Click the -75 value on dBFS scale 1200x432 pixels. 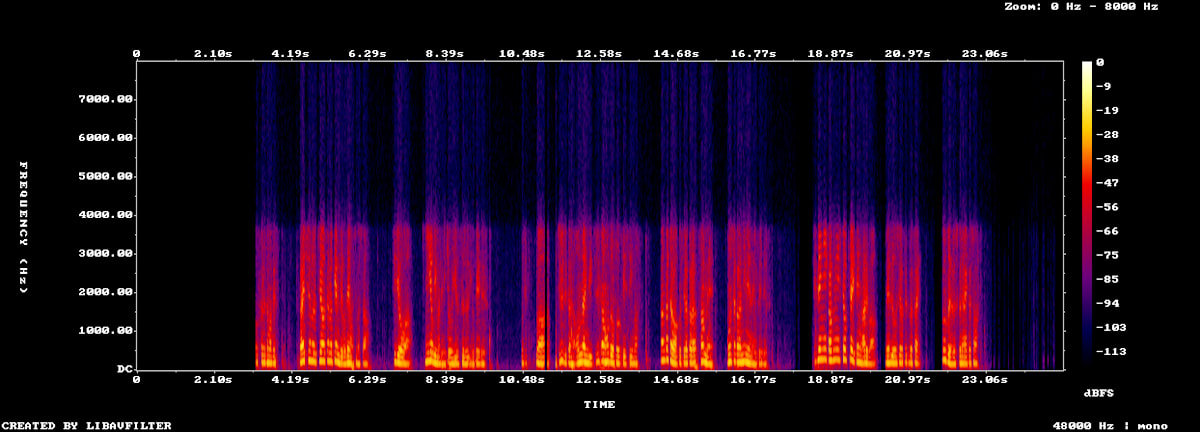(1107, 255)
